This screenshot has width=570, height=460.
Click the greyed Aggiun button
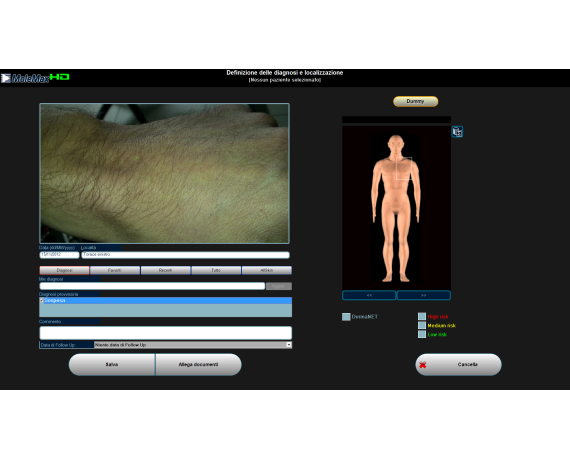[279, 286]
